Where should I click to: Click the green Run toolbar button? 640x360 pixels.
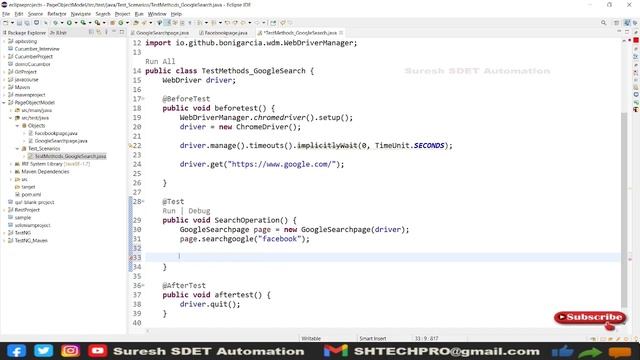tap(69, 23)
